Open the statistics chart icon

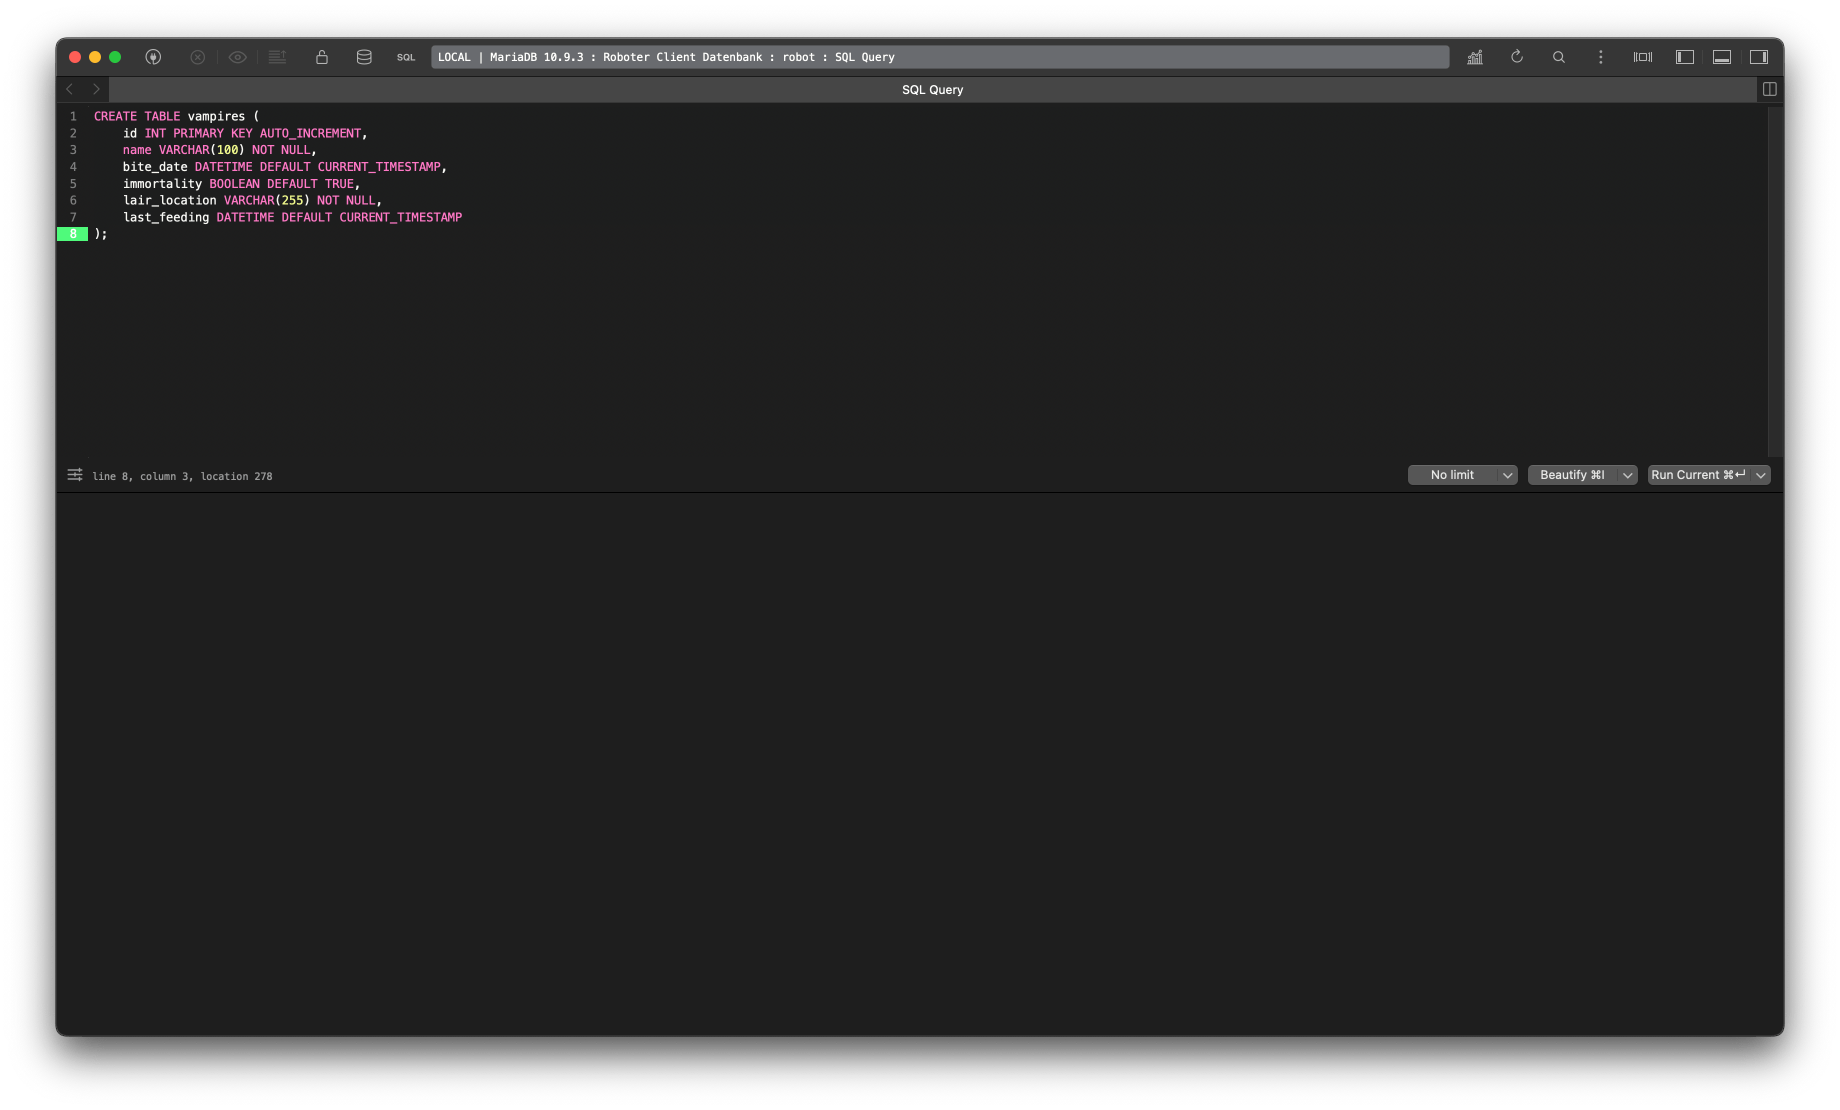click(x=1474, y=57)
